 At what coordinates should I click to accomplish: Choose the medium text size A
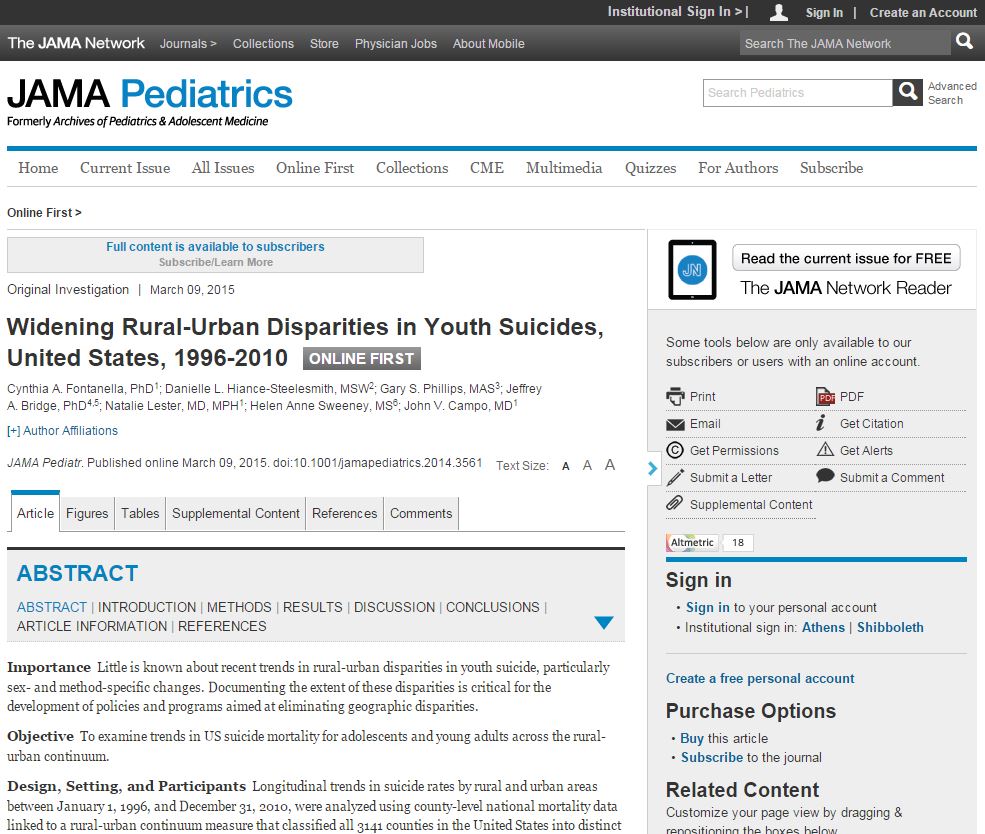tap(587, 465)
